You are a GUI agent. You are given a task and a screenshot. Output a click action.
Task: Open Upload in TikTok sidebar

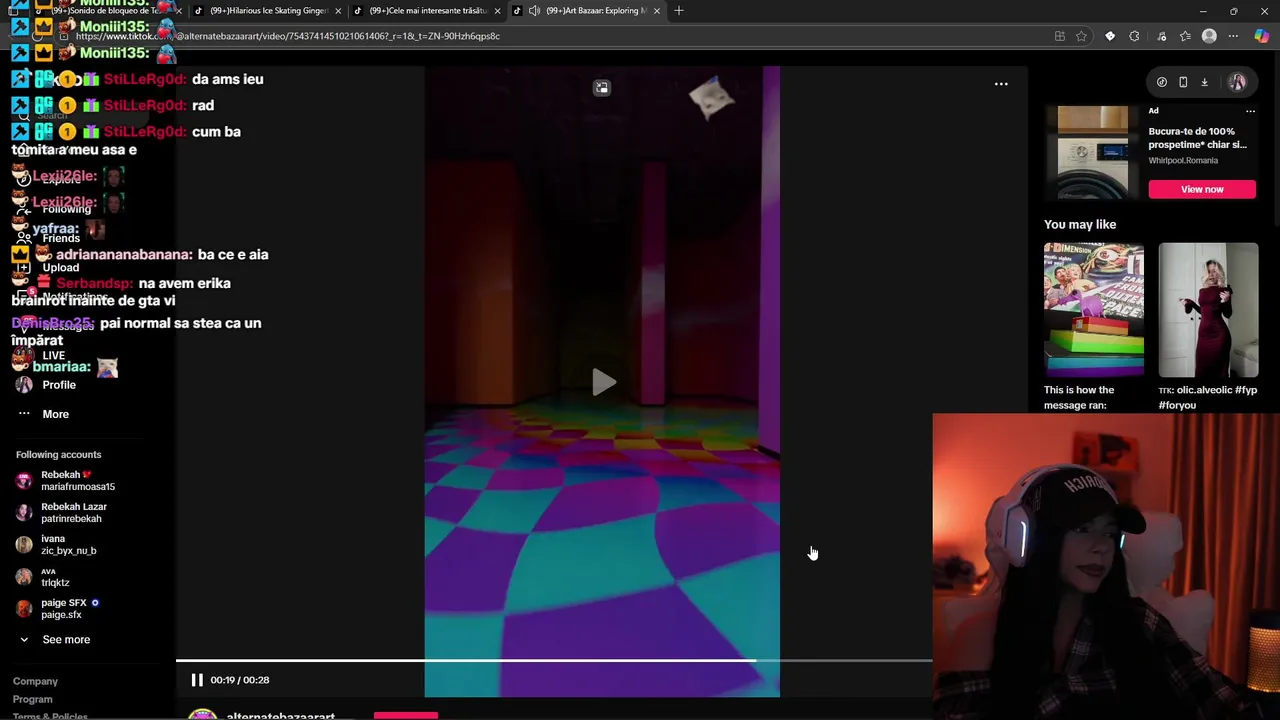[60, 268]
